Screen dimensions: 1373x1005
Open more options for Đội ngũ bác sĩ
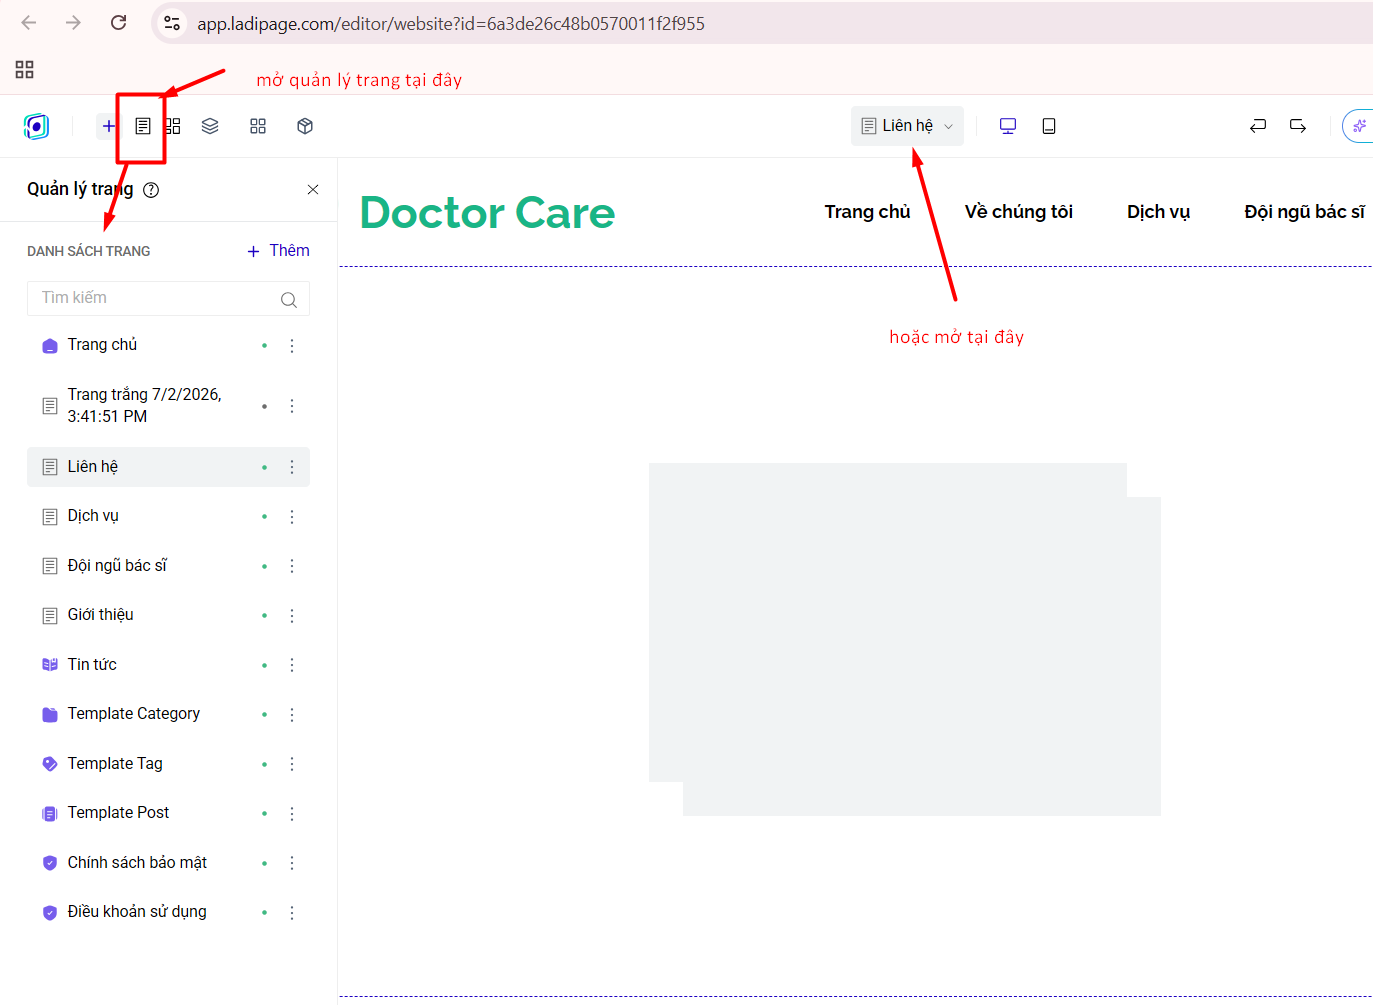click(292, 566)
